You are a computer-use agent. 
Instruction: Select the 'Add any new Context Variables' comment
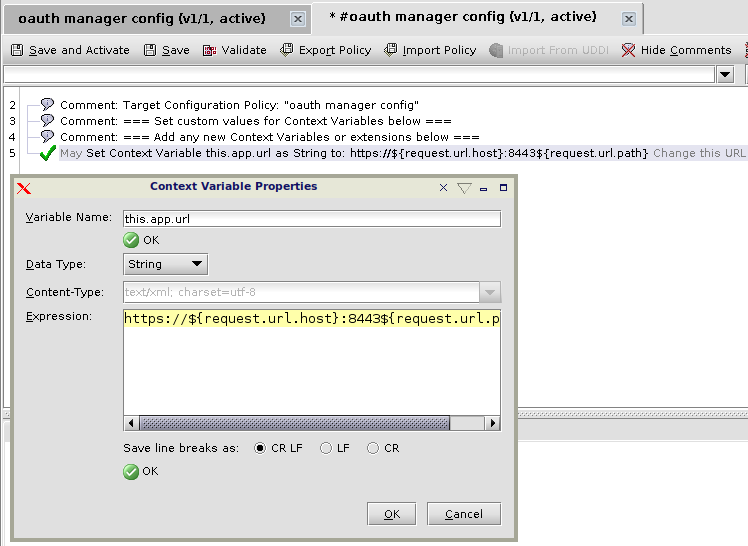[270, 137]
